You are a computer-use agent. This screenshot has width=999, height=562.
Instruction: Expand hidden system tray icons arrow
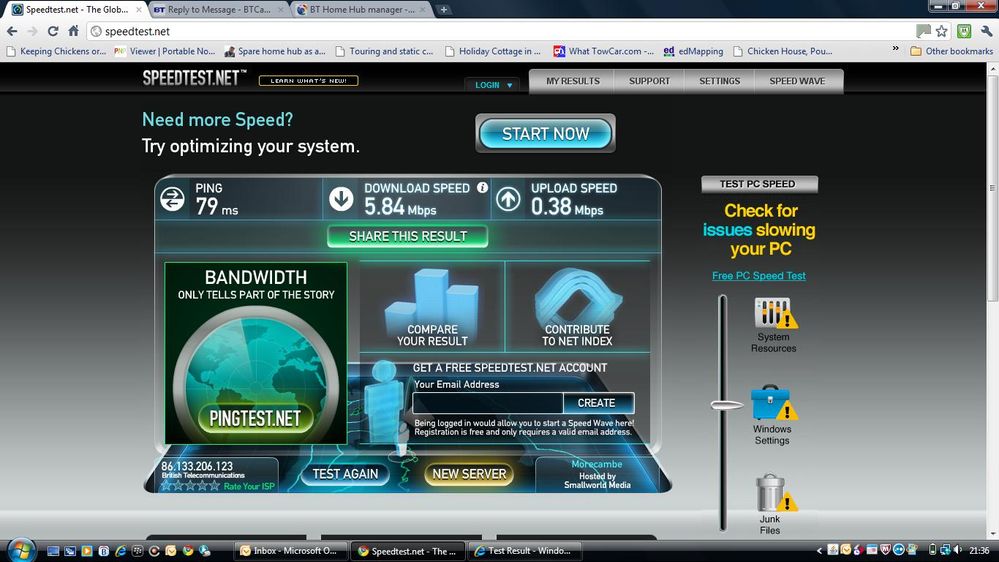point(819,551)
